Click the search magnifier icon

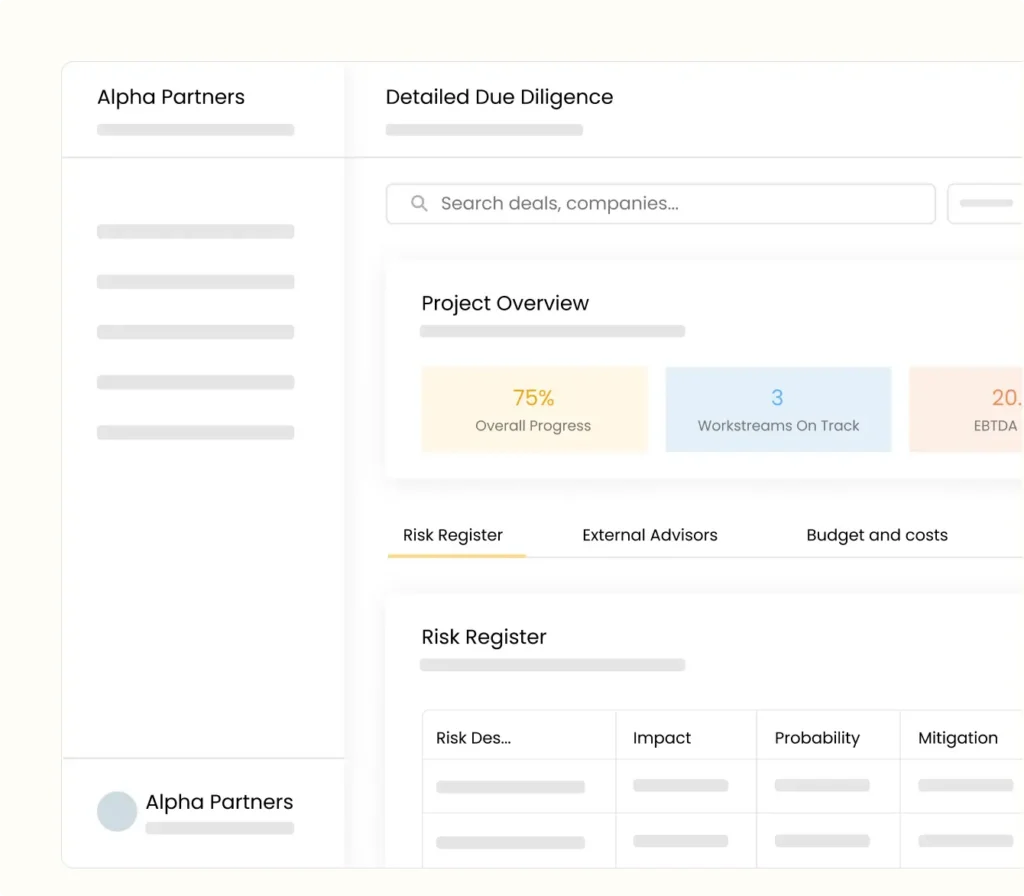(420, 204)
